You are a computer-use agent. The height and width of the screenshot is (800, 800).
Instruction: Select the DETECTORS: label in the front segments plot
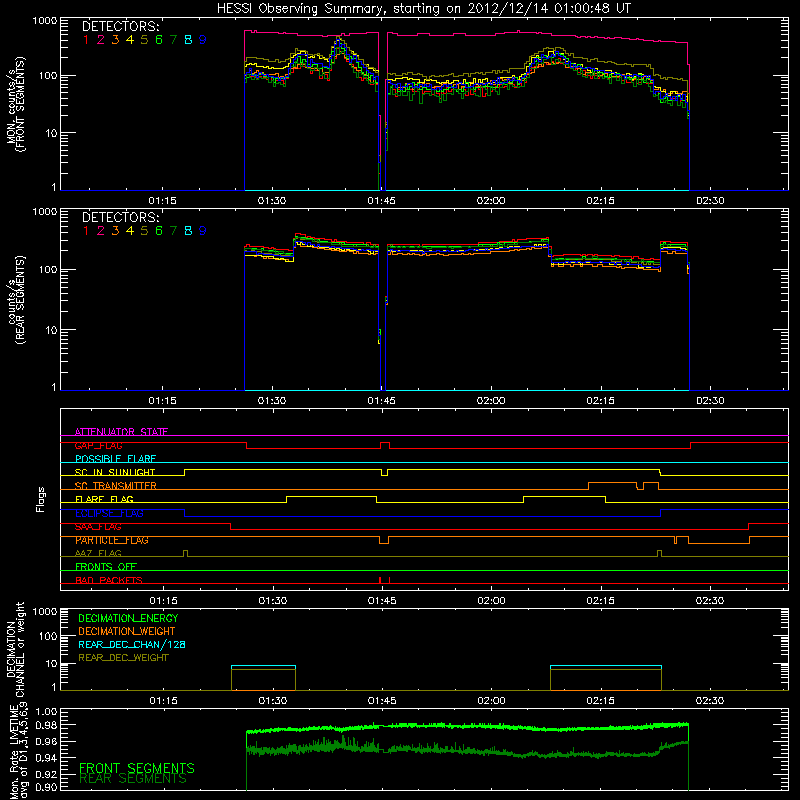tap(121, 27)
